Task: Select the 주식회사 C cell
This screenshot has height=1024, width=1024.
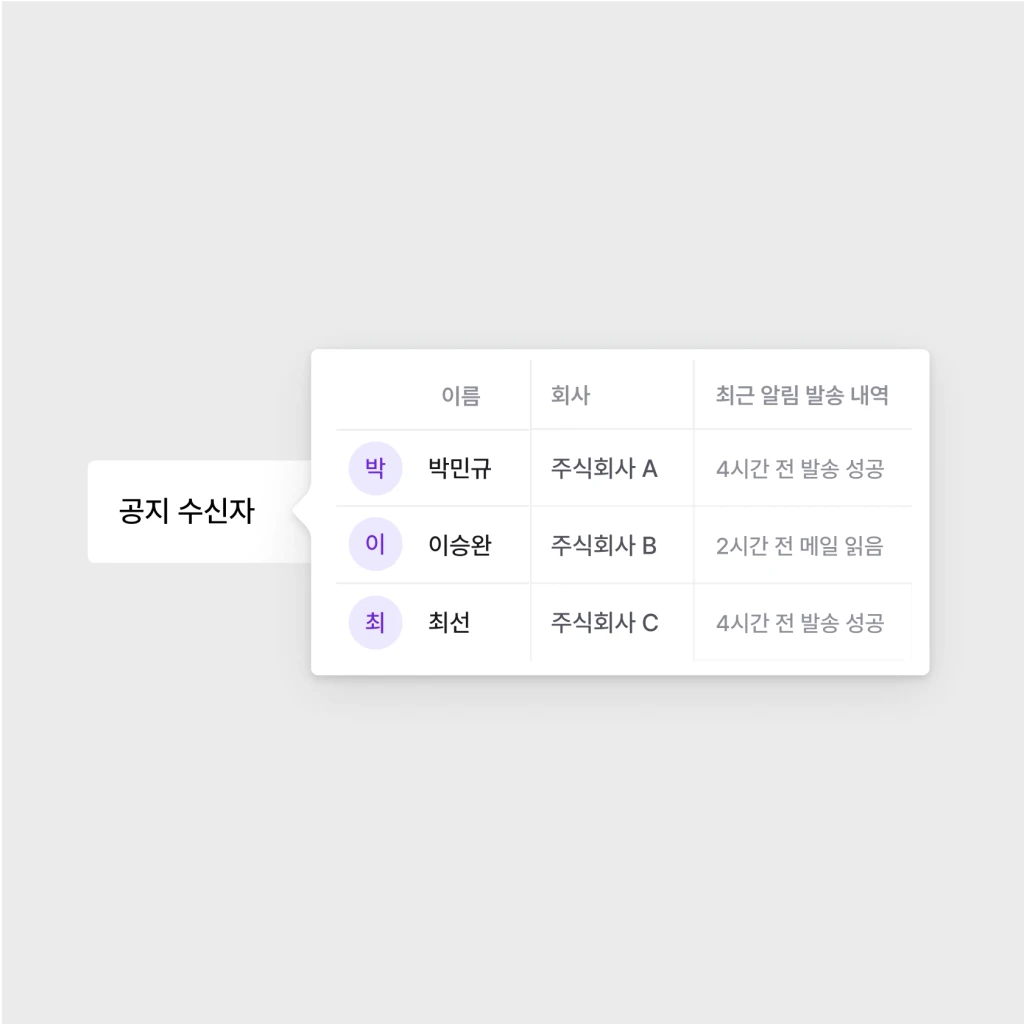Action: 604,622
